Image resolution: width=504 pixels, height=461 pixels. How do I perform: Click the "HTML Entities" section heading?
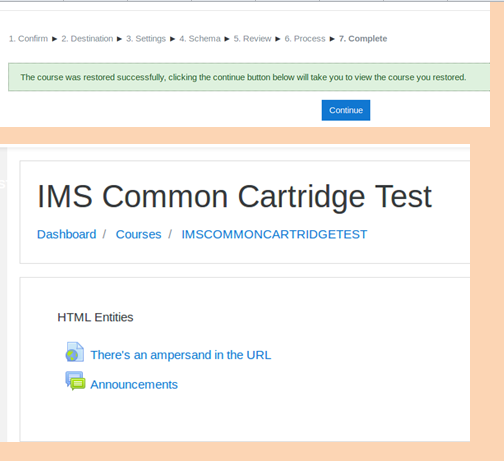click(x=95, y=317)
